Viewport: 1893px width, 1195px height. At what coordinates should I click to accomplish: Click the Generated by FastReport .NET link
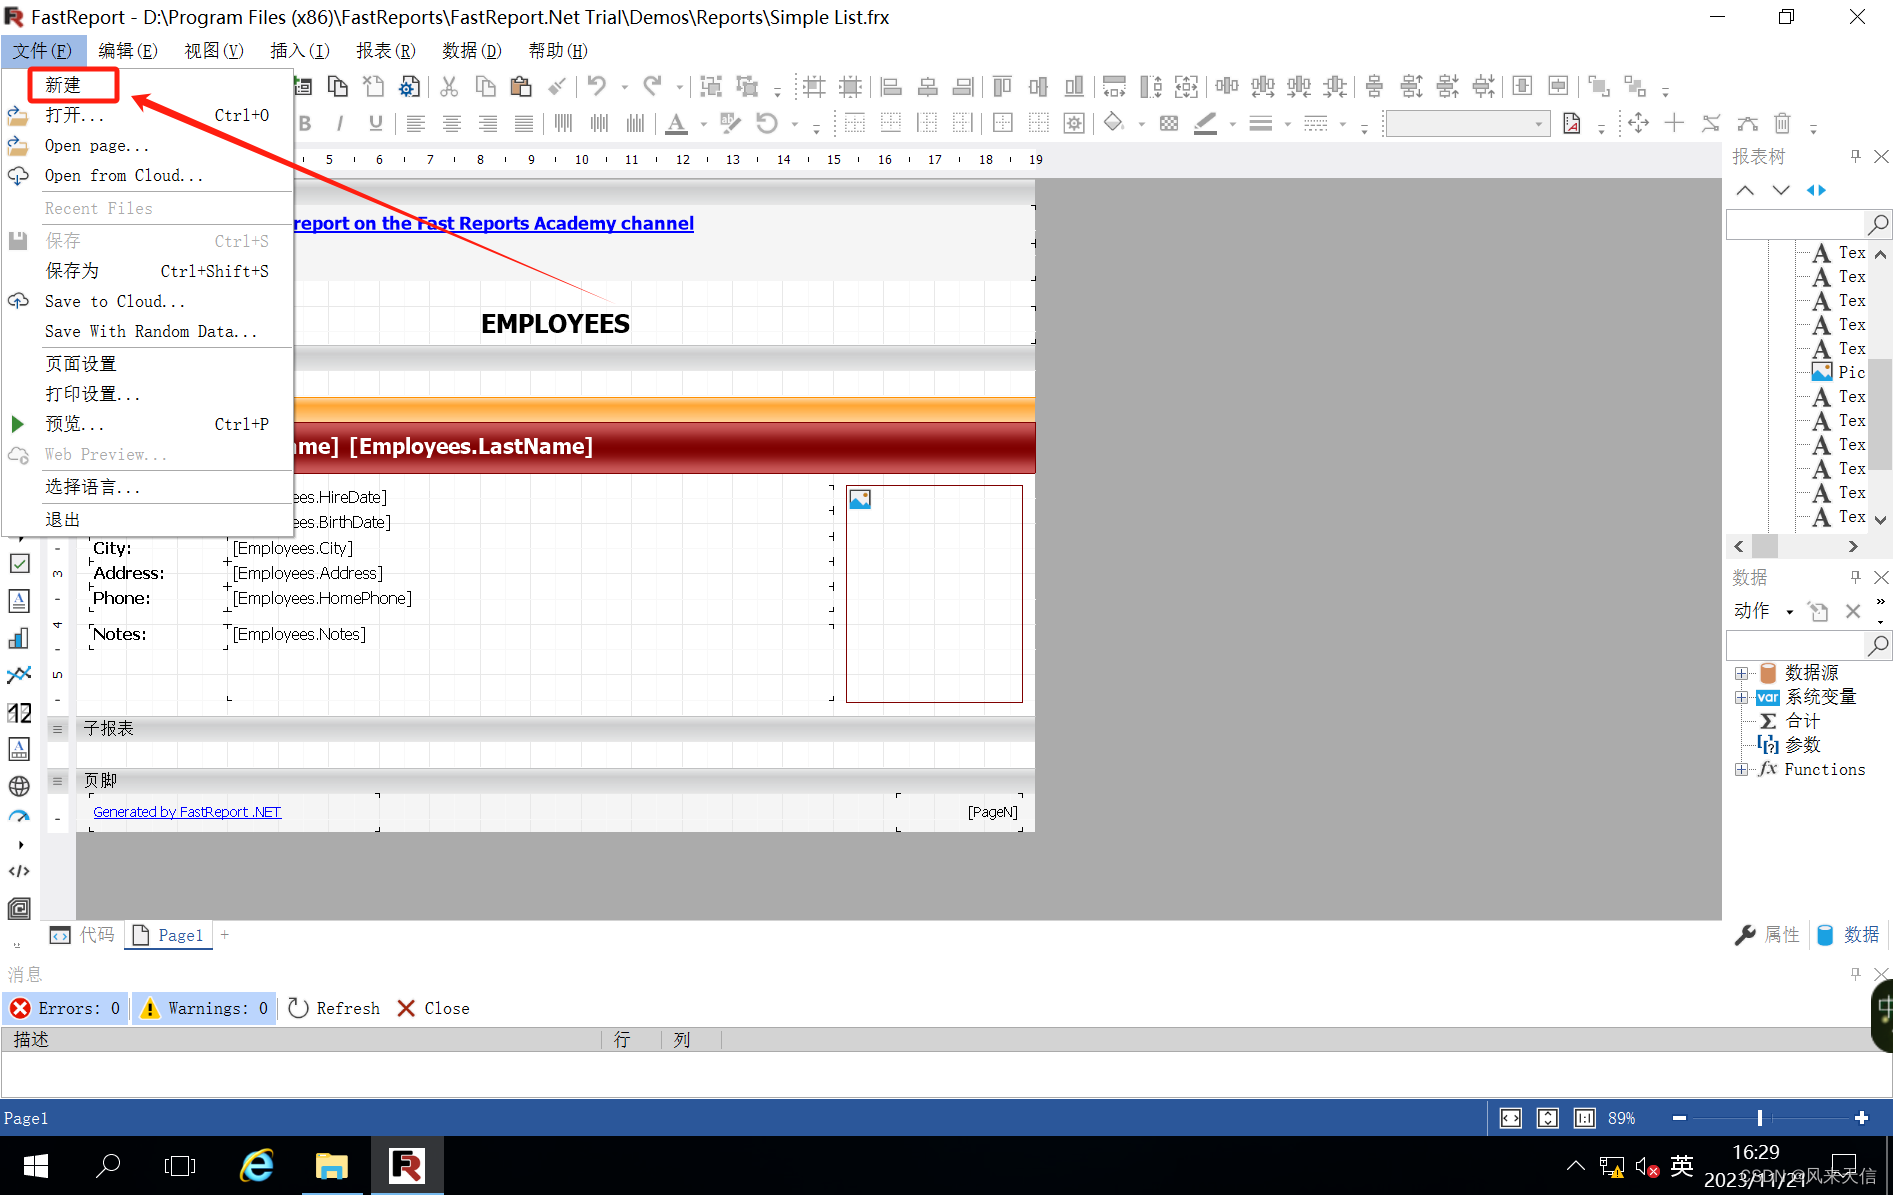(x=185, y=811)
